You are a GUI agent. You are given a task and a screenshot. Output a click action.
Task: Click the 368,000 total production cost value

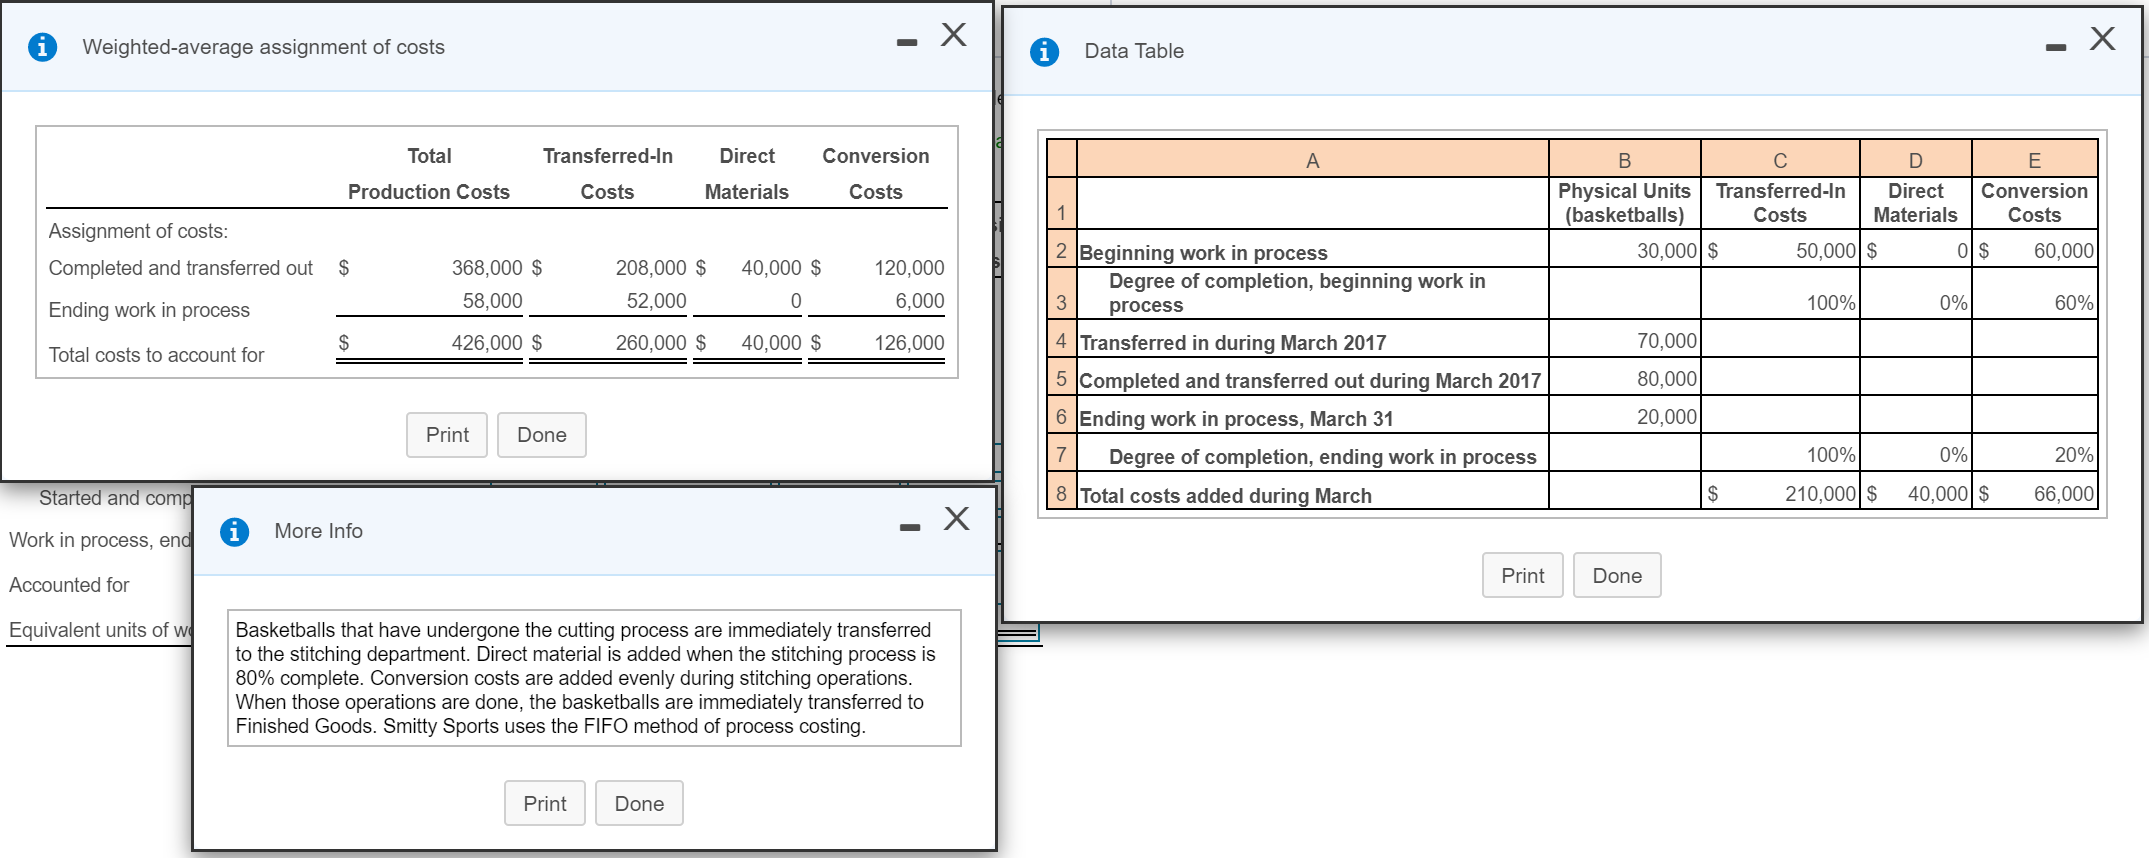(x=487, y=268)
